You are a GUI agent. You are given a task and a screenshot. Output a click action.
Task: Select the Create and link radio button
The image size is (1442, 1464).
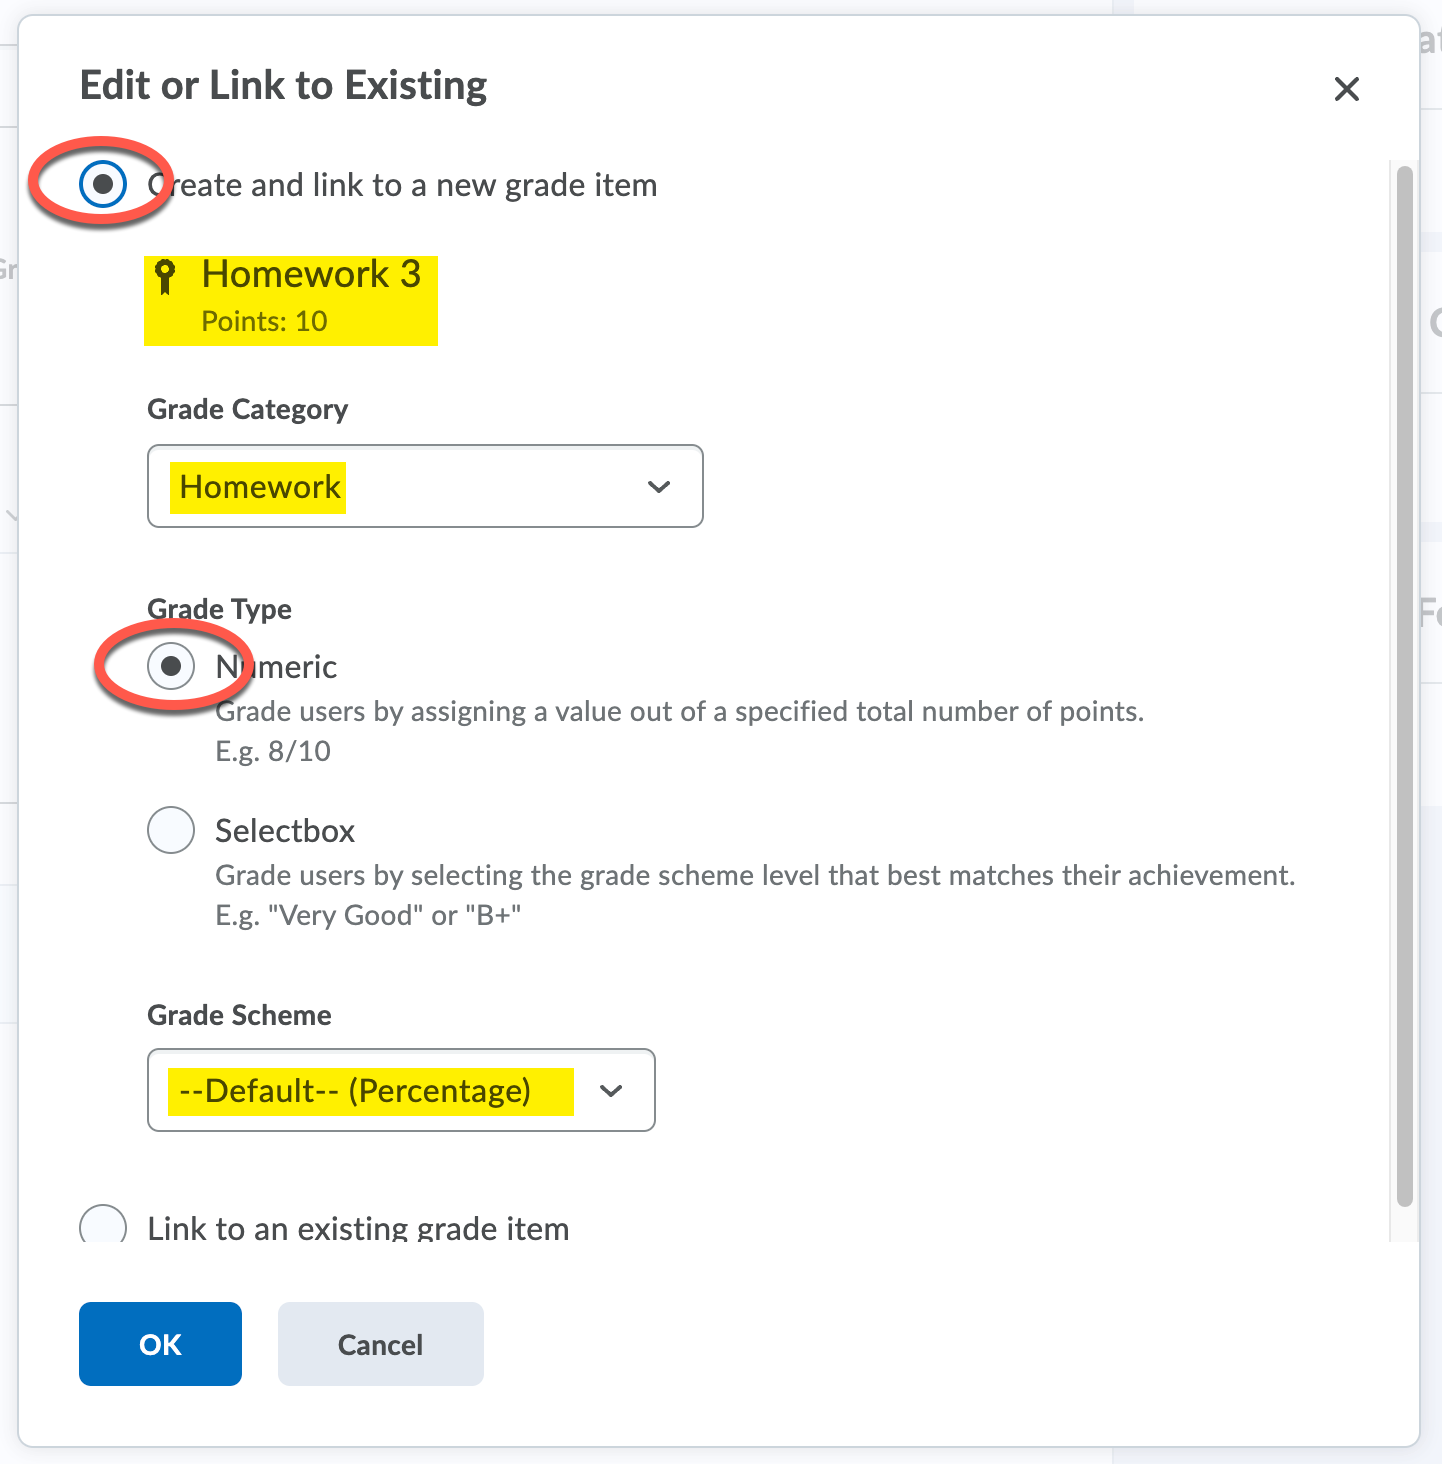[x=103, y=184]
